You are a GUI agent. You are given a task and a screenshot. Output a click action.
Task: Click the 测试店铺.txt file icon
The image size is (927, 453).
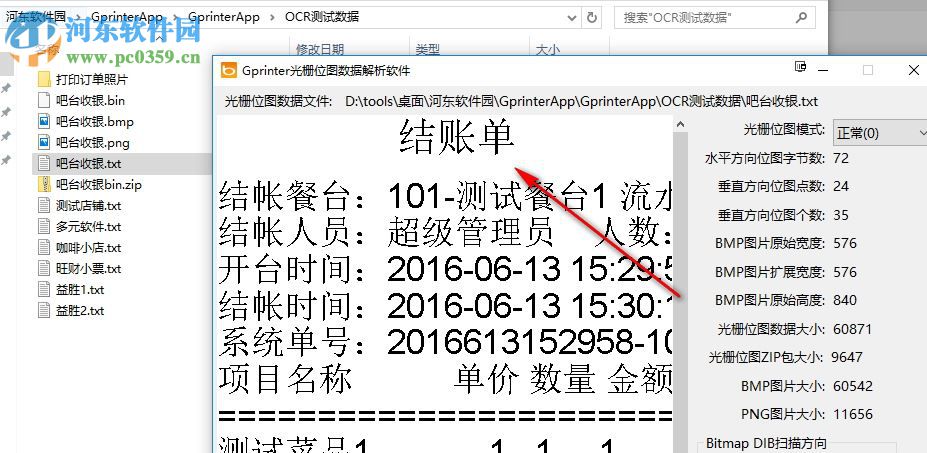[44, 205]
